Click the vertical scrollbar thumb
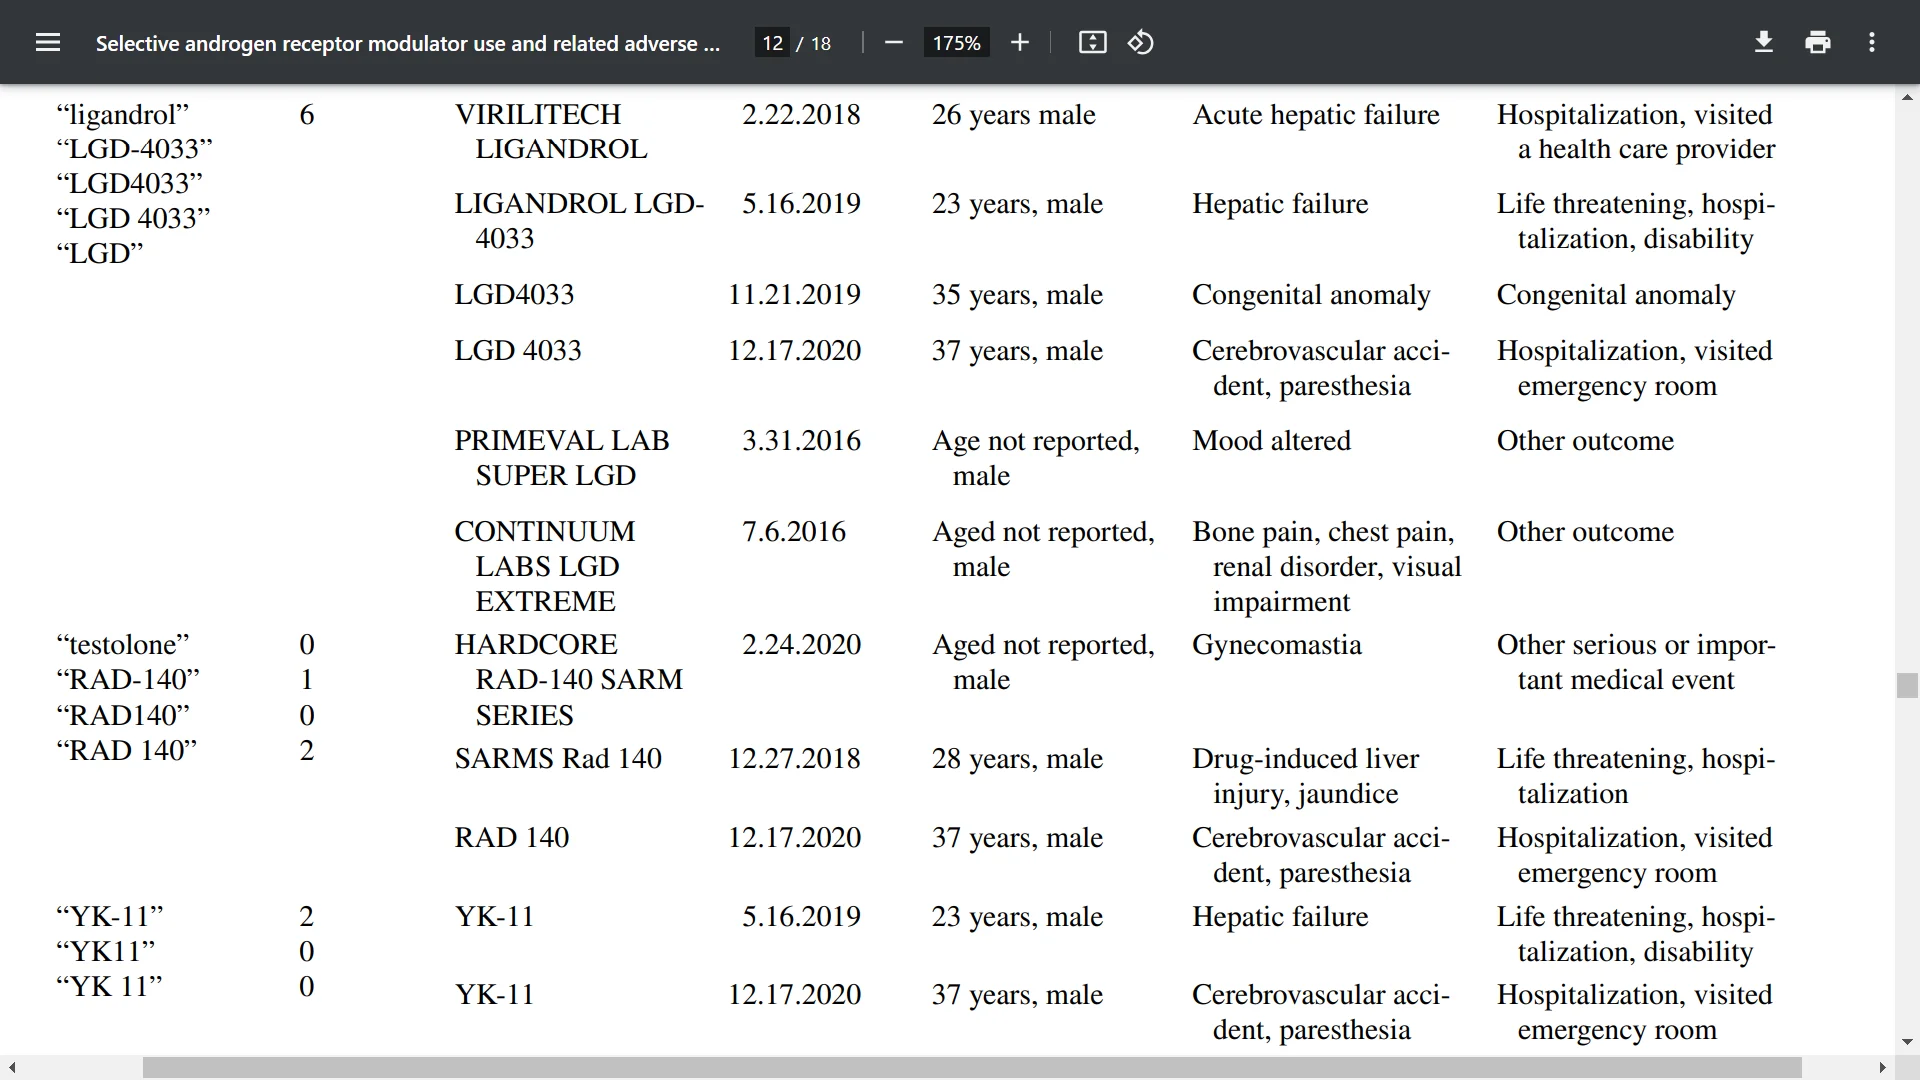The width and height of the screenshot is (1920, 1080). [1907, 685]
